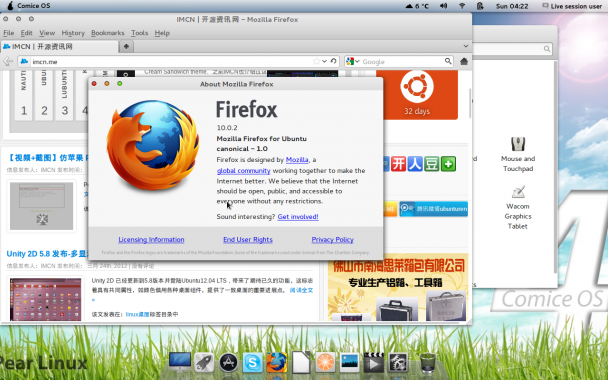Open the video player clapperboard icon in dock
The height and width of the screenshot is (380, 608).
373,363
